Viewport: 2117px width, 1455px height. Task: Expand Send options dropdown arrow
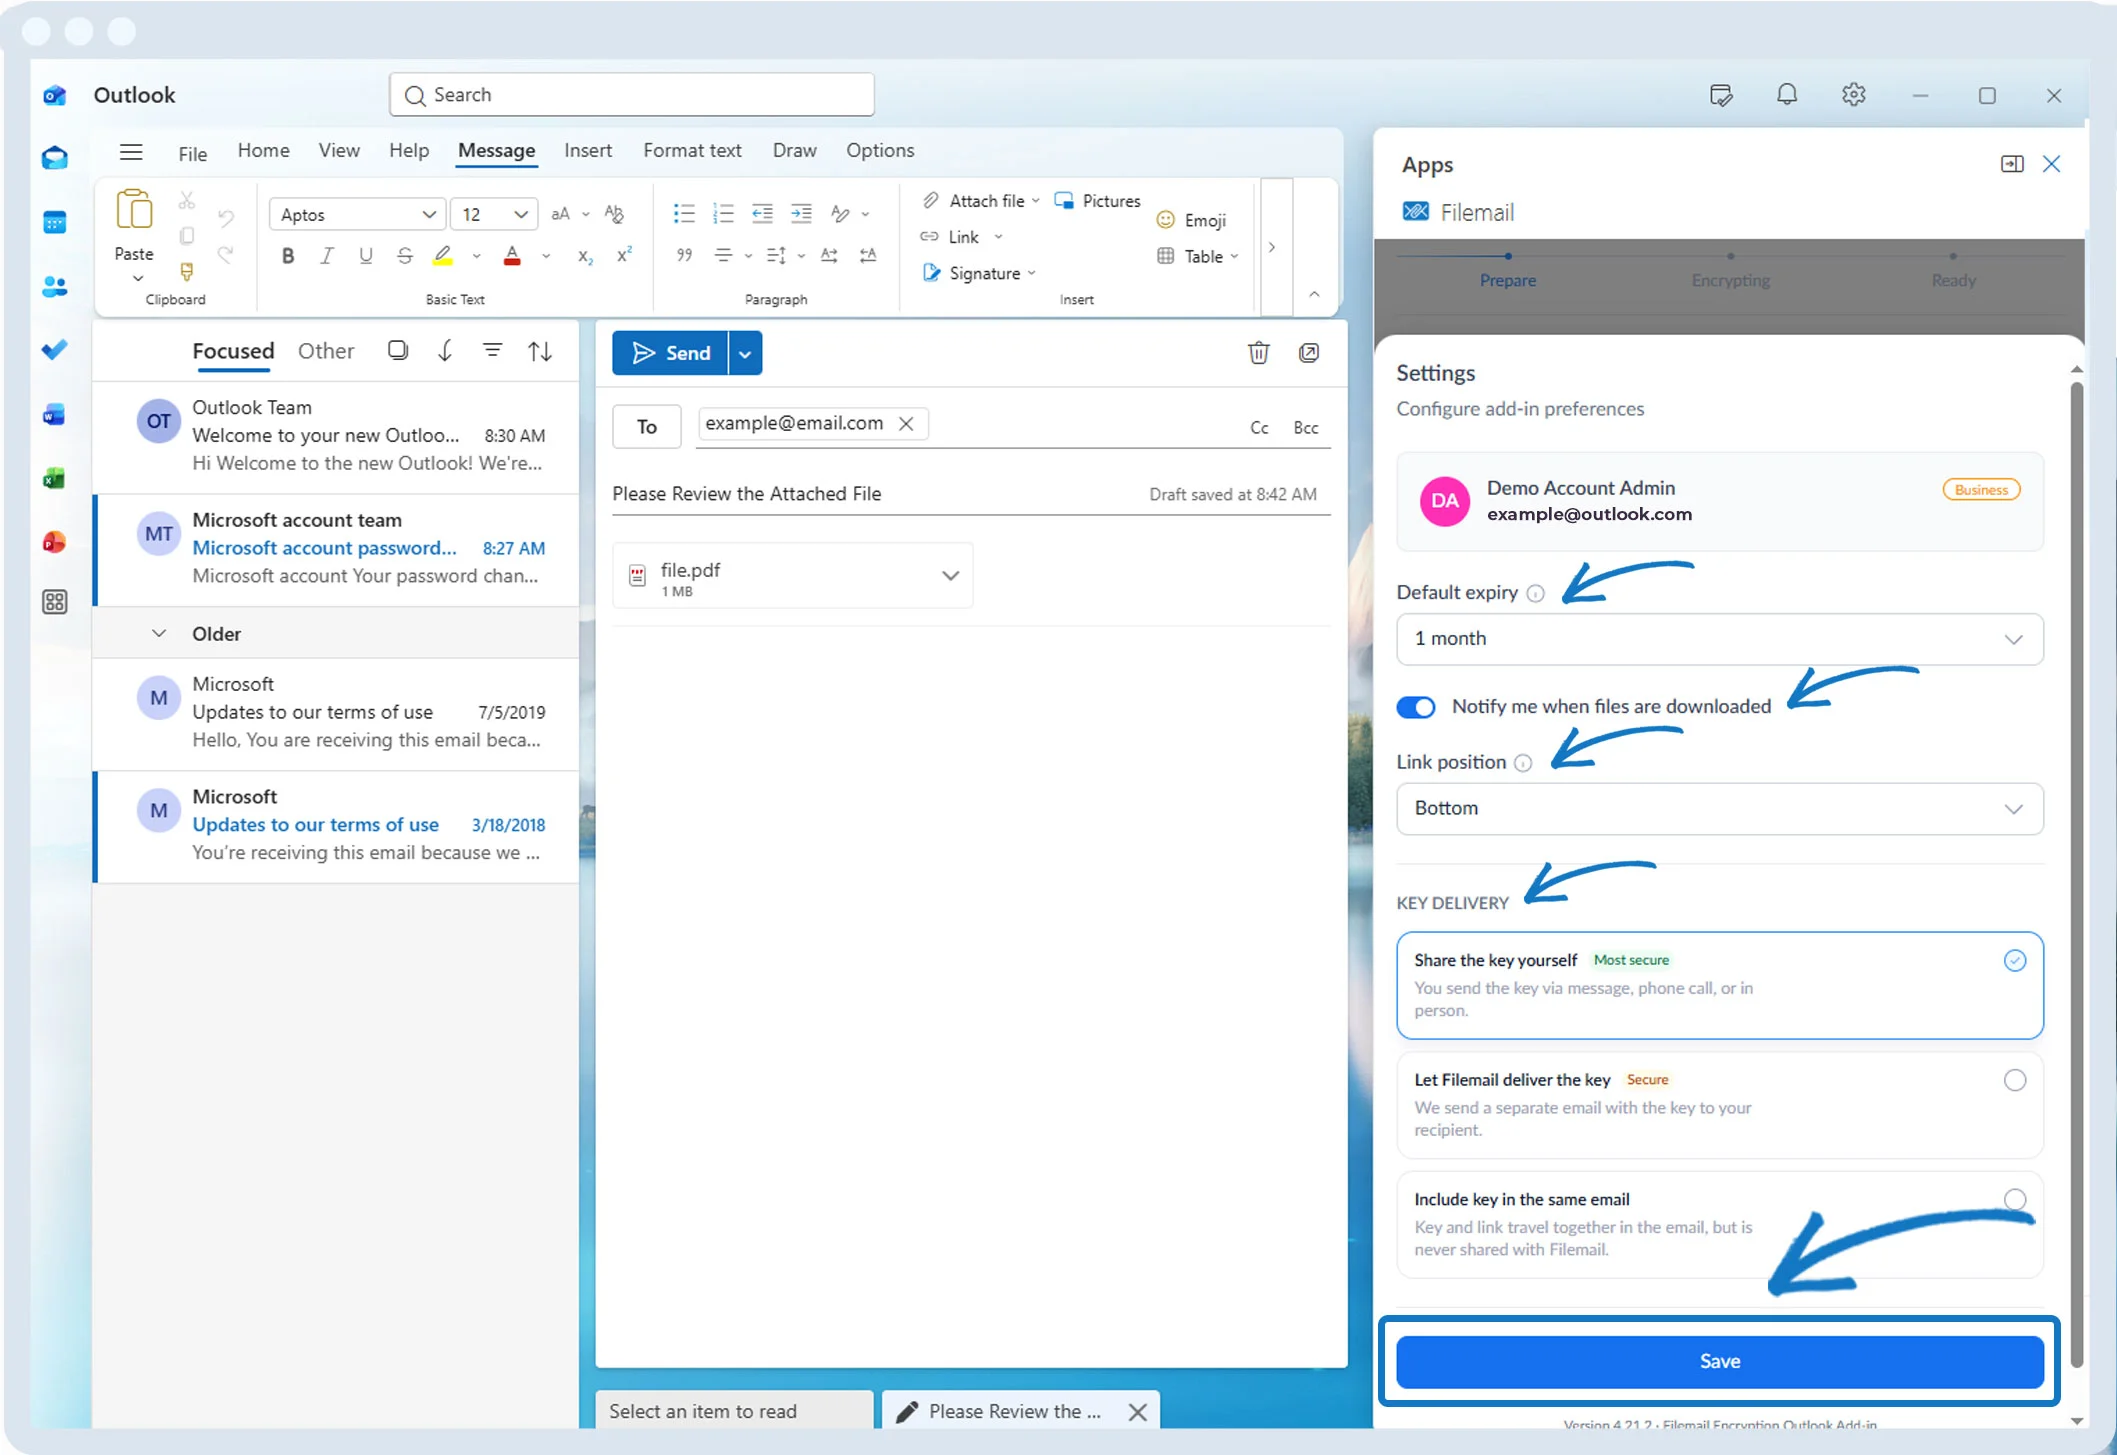click(x=745, y=353)
